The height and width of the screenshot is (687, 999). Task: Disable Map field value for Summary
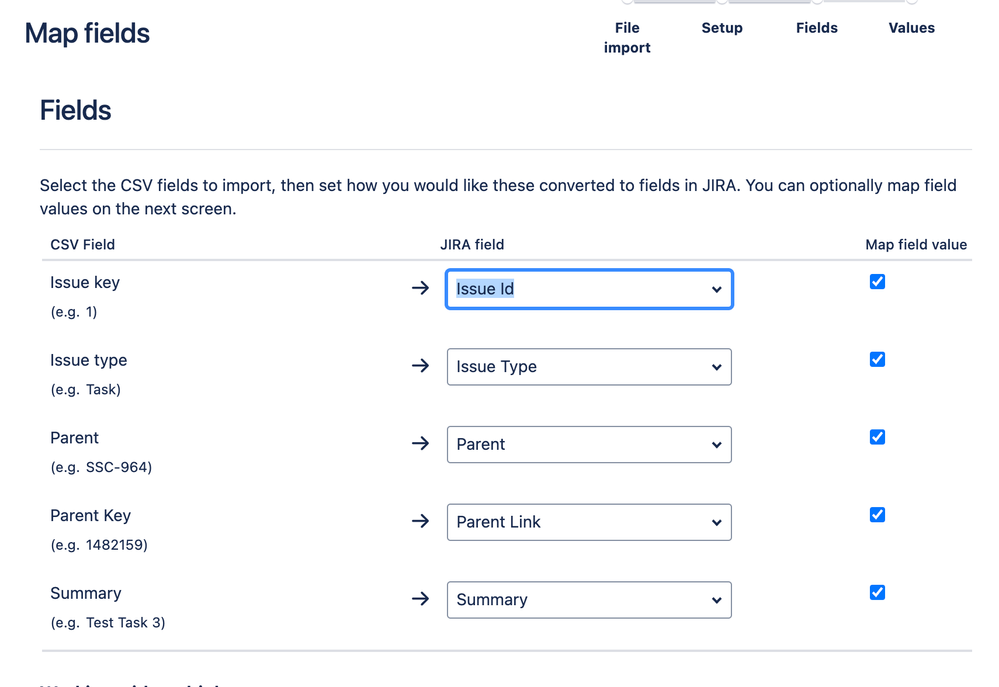coord(877,592)
